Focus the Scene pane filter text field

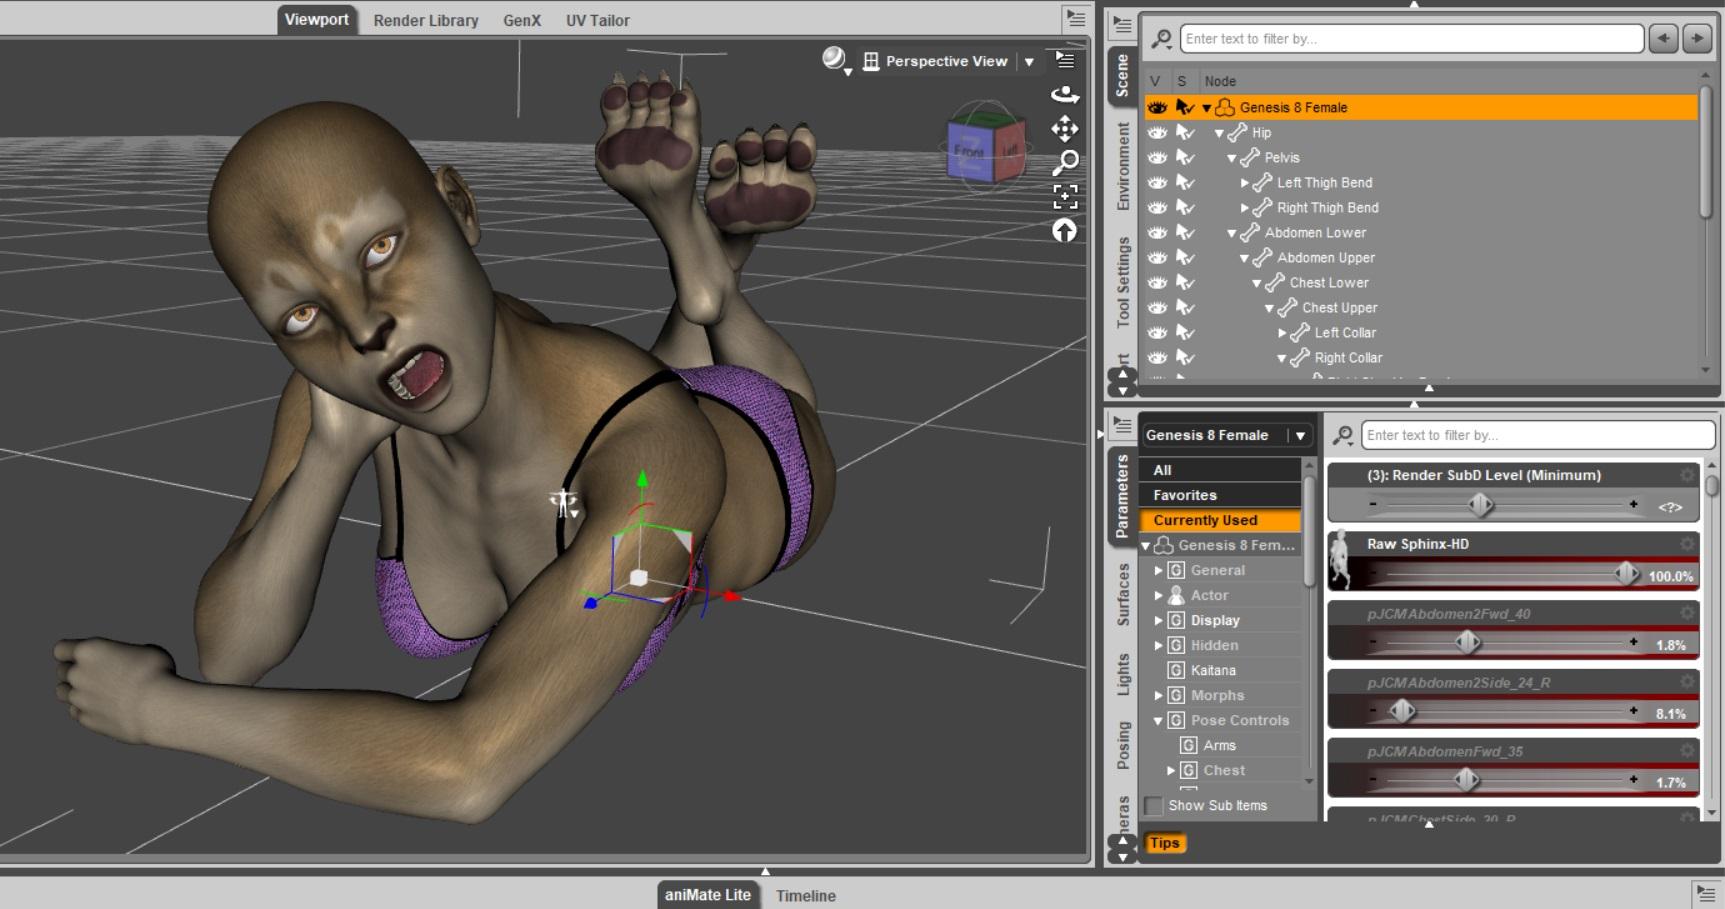point(1411,39)
